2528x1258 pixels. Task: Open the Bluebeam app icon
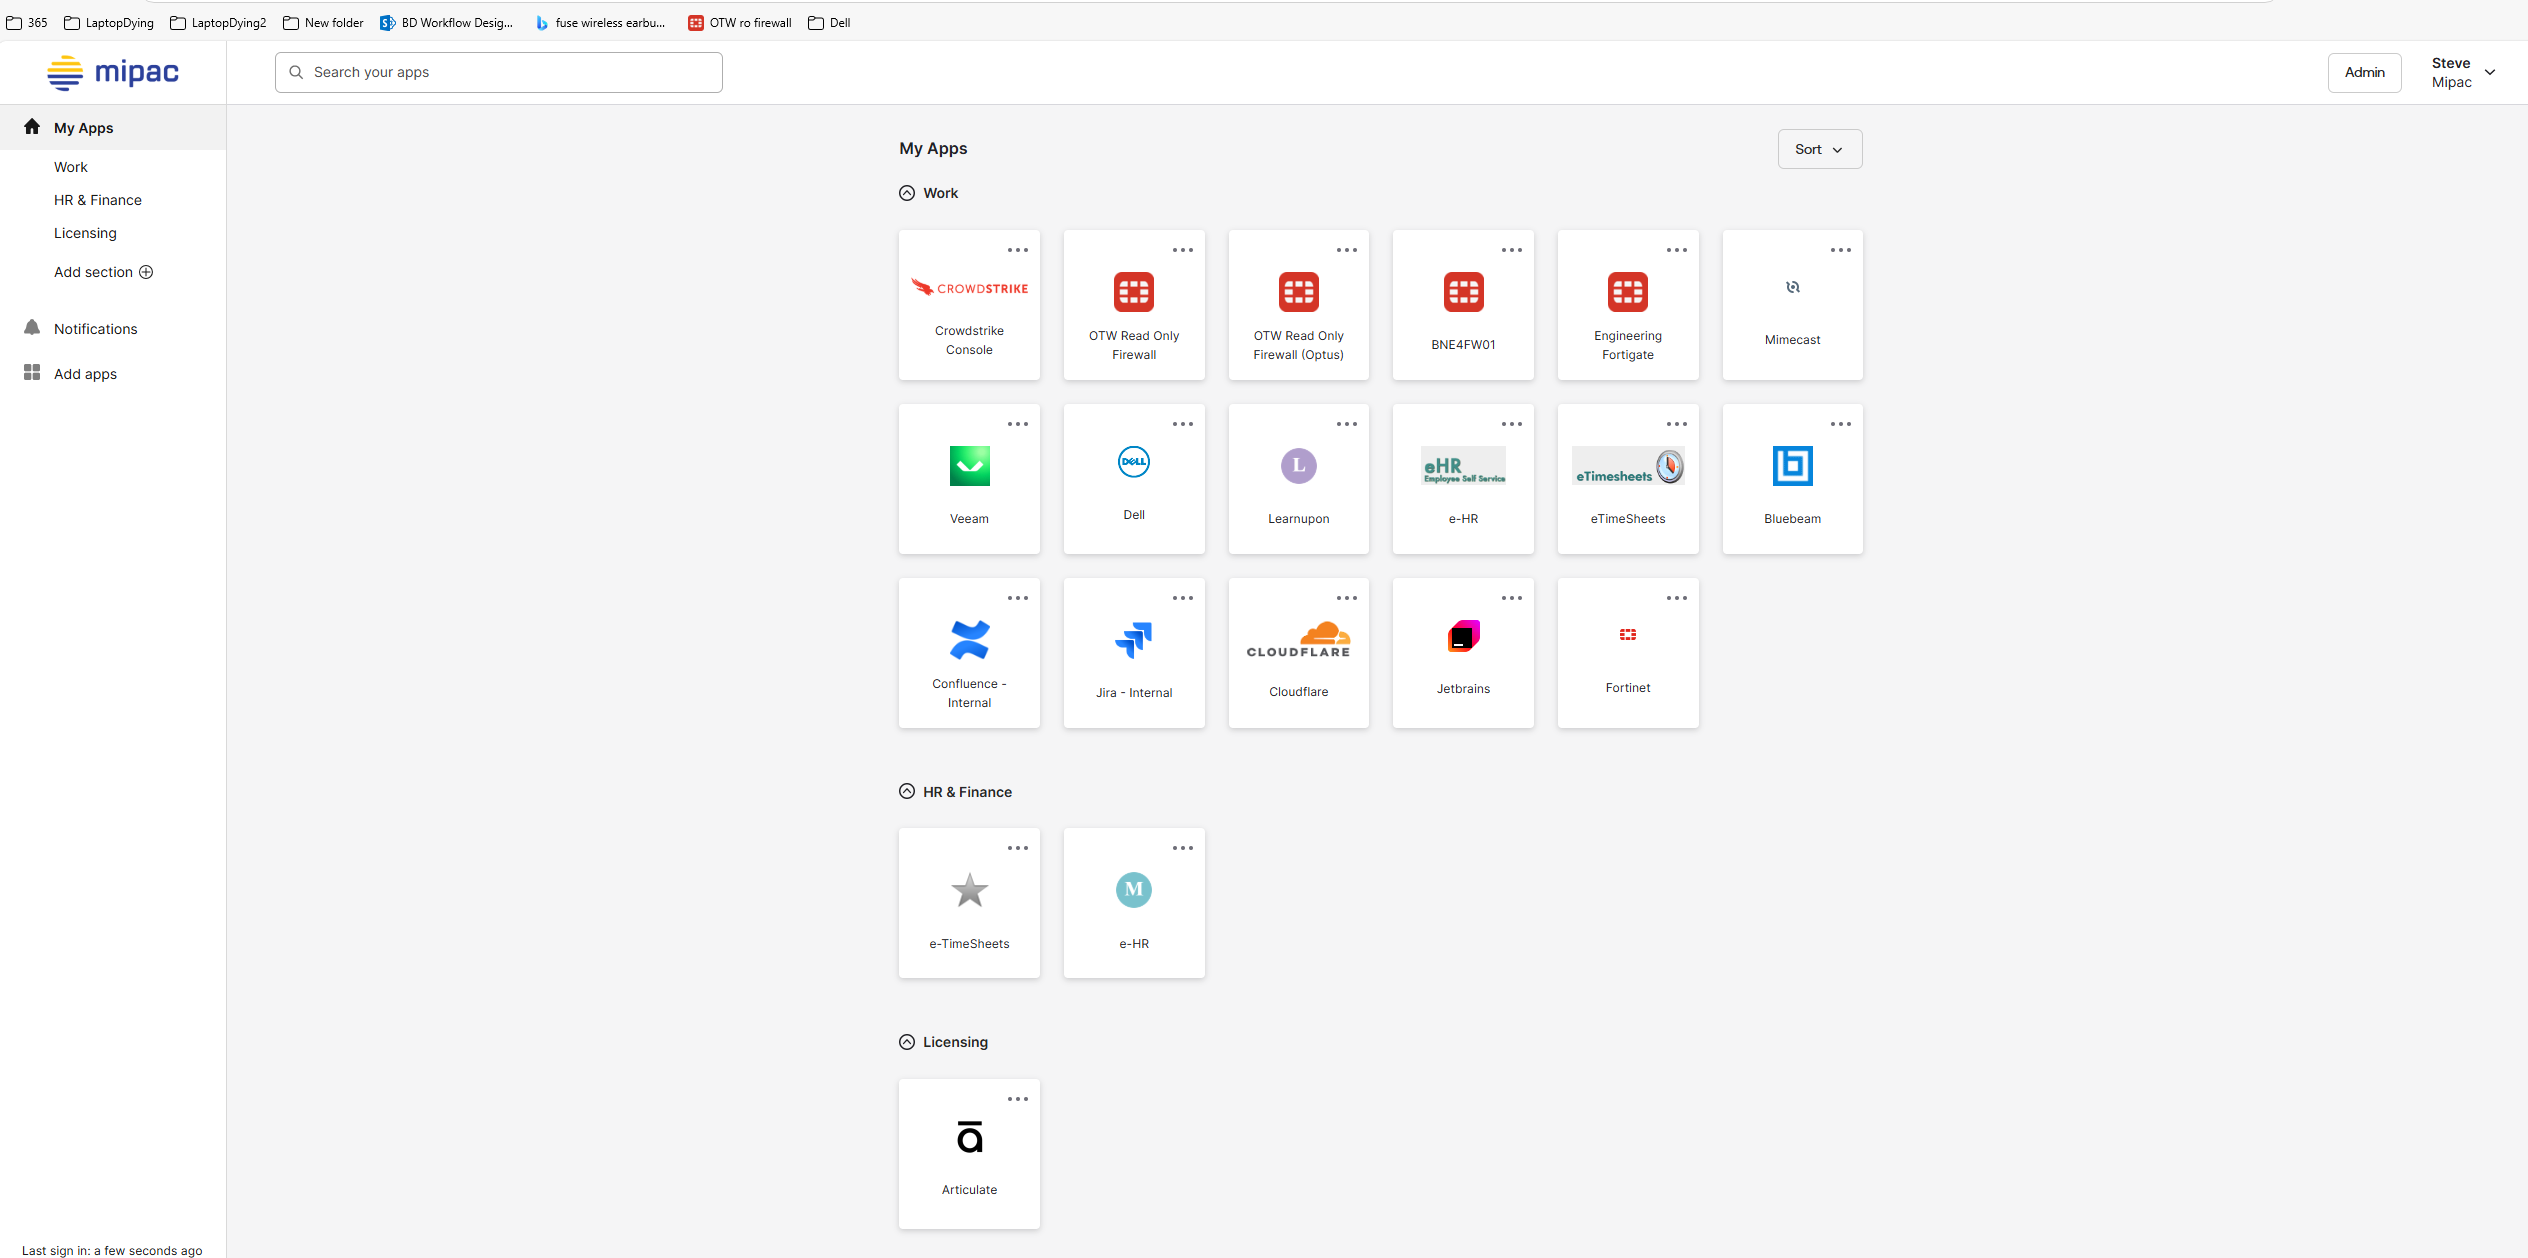tap(1792, 466)
